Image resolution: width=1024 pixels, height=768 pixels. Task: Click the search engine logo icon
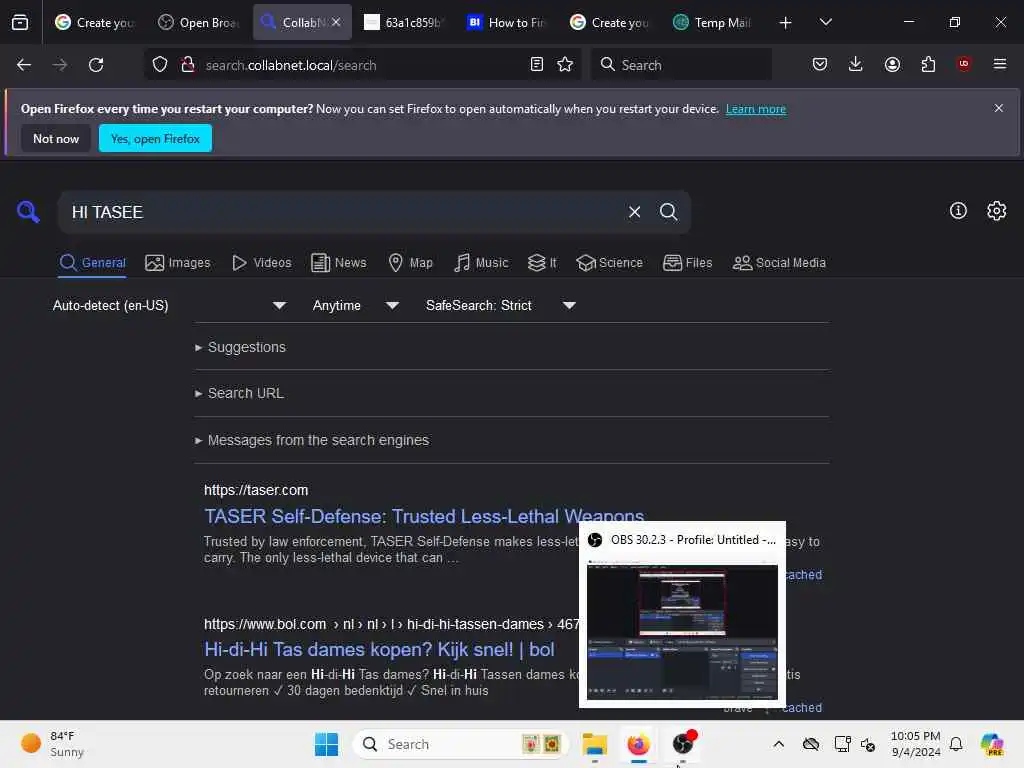28,212
